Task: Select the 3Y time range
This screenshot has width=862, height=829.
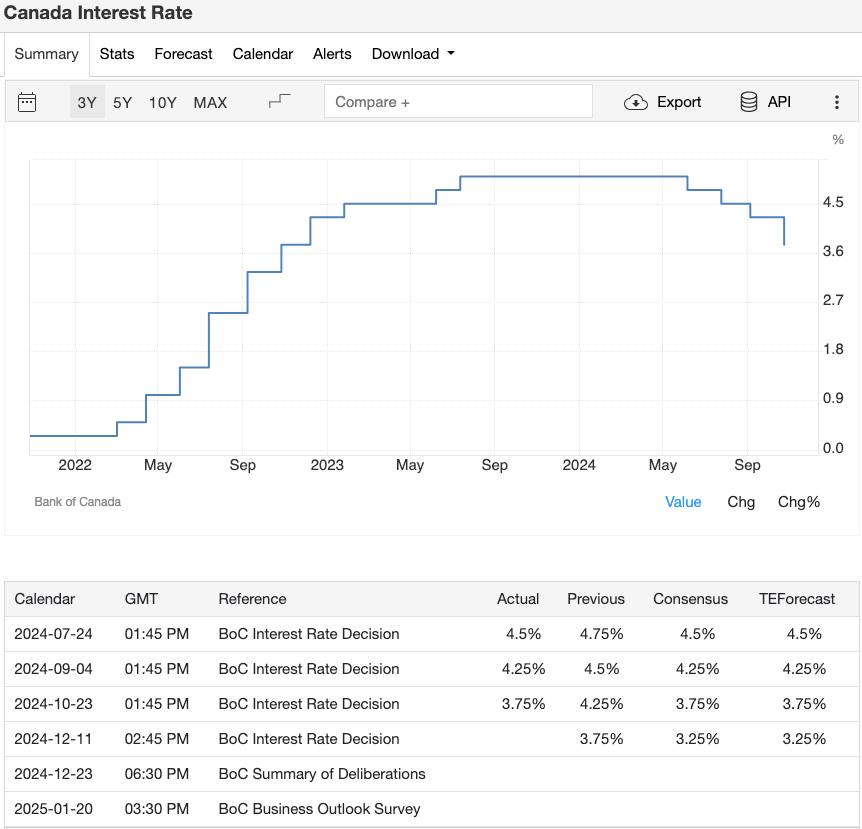Action: click(x=86, y=101)
